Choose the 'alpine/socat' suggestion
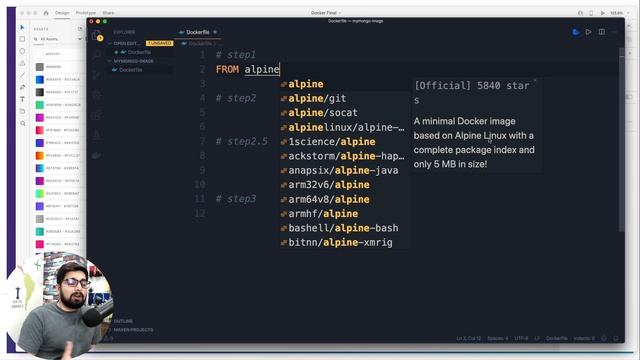 pyautogui.click(x=345, y=113)
